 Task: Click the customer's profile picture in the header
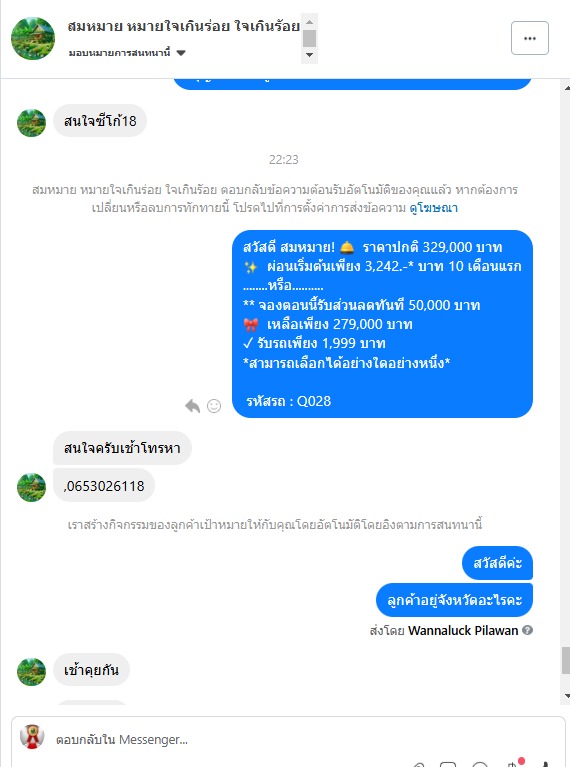pyautogui.click(x=33, y=38)
